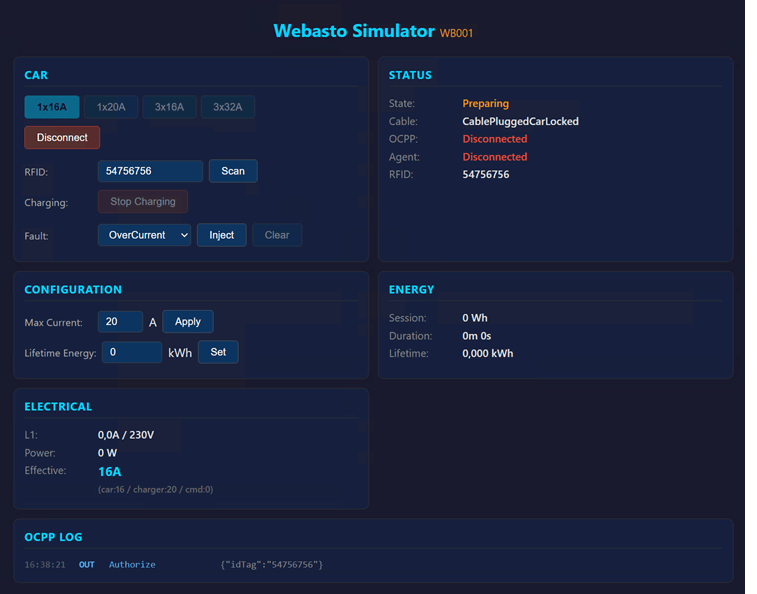Click the CONFIGURATION panel heading
Viewport: 757px width, 594px height.
[73, 290]
